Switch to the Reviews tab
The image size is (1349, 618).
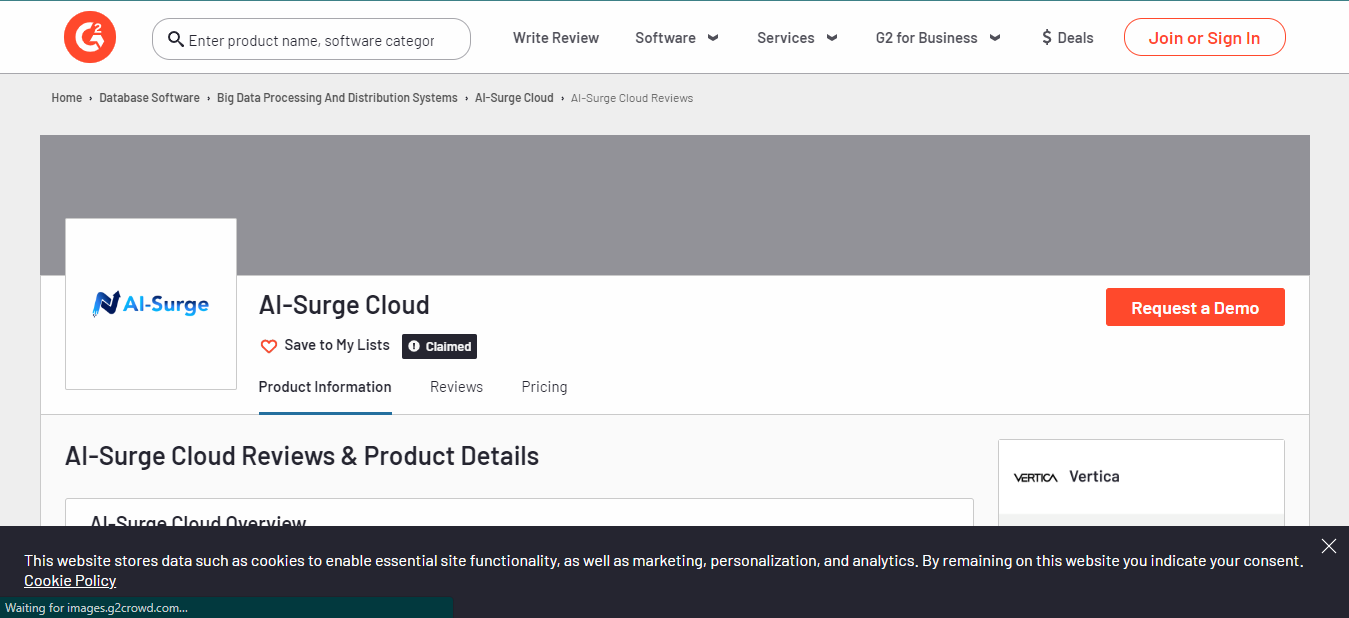coord(456,387)
